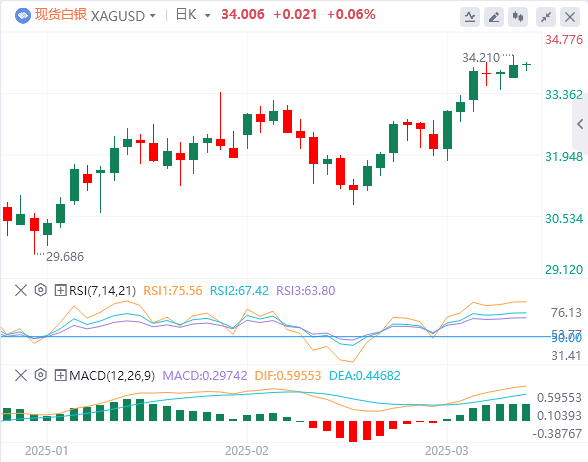Change chart type with candlestick icon
Screen dimensions: 588x462
click(x=518, y=17)
